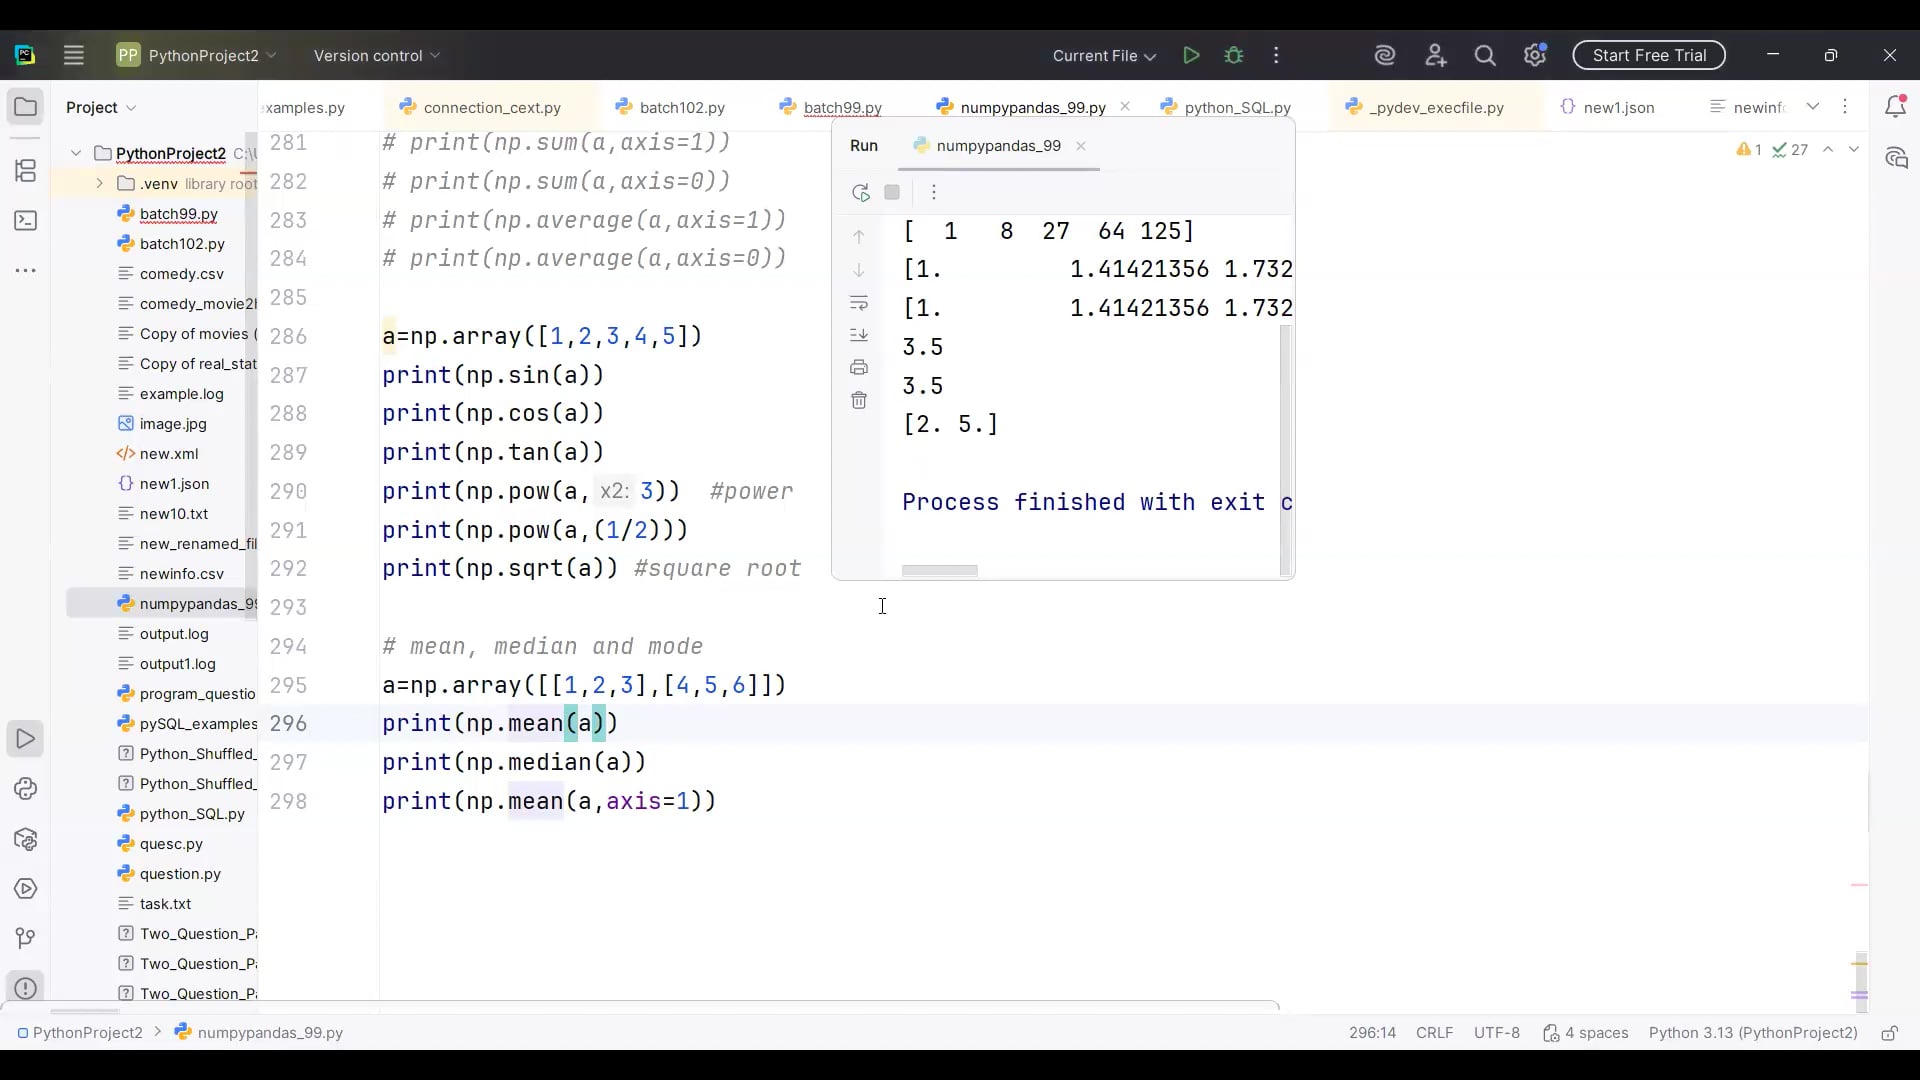The image size is (1920, 1080).
Task: Open IDE settings gear
Action: pos(1535,55)
